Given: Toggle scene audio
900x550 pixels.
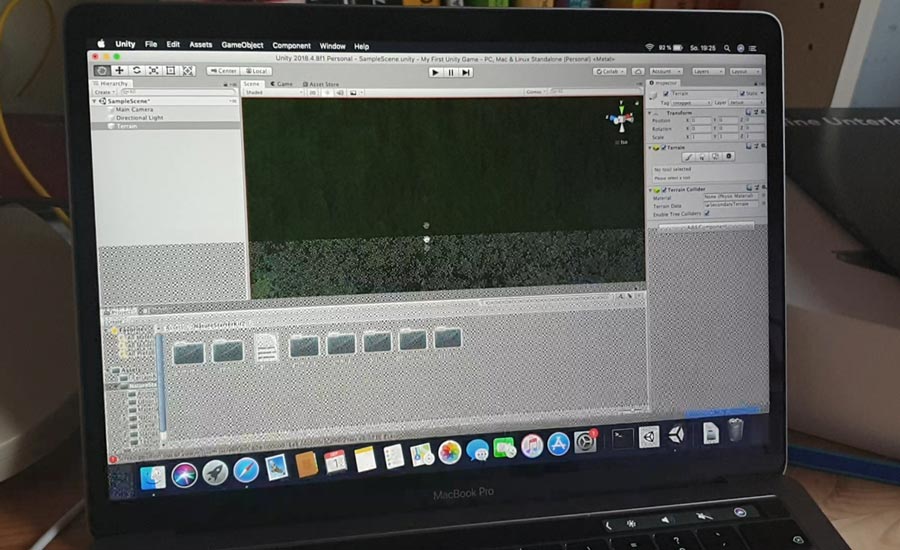Looking at the screenshot, I should coord(340,92).
